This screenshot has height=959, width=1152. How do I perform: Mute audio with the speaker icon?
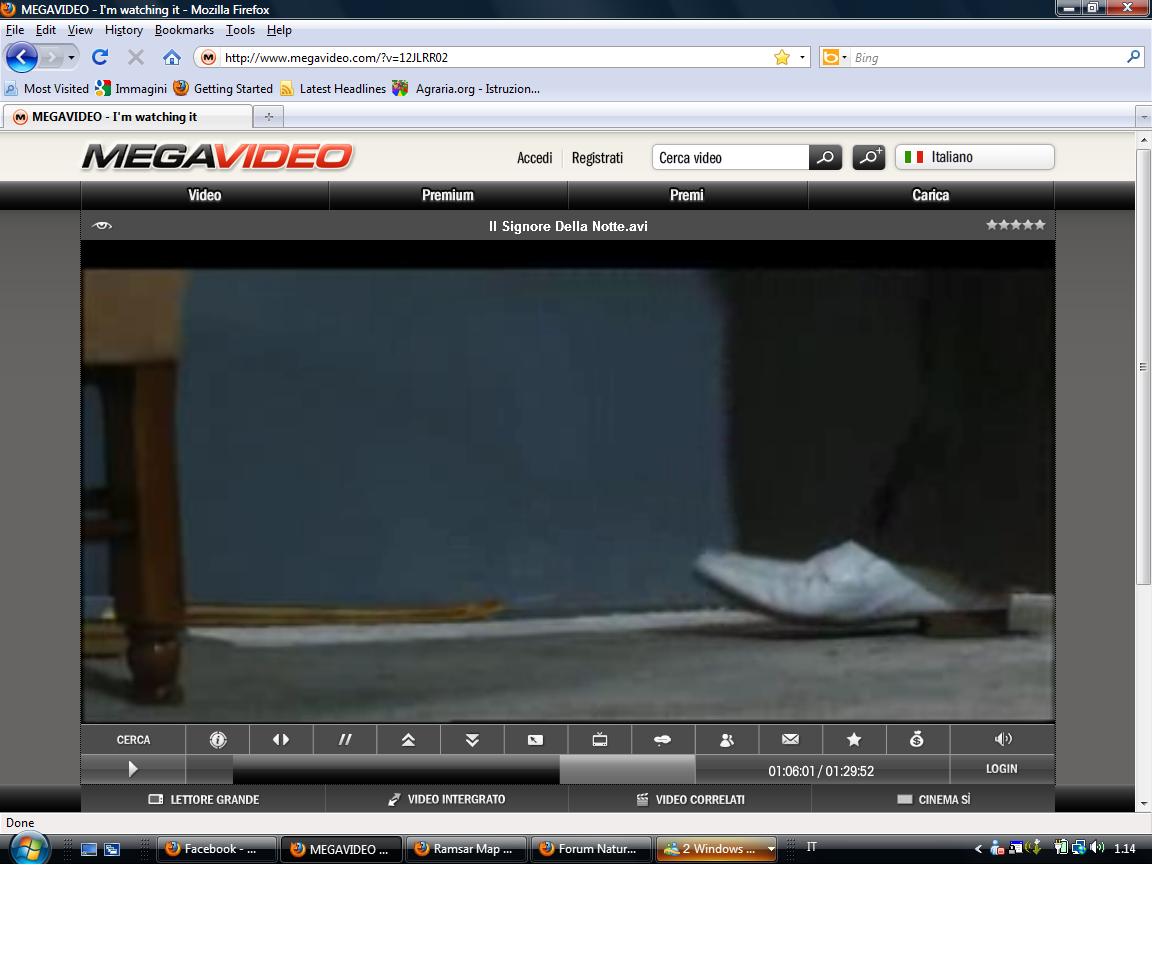point(1003,740)
